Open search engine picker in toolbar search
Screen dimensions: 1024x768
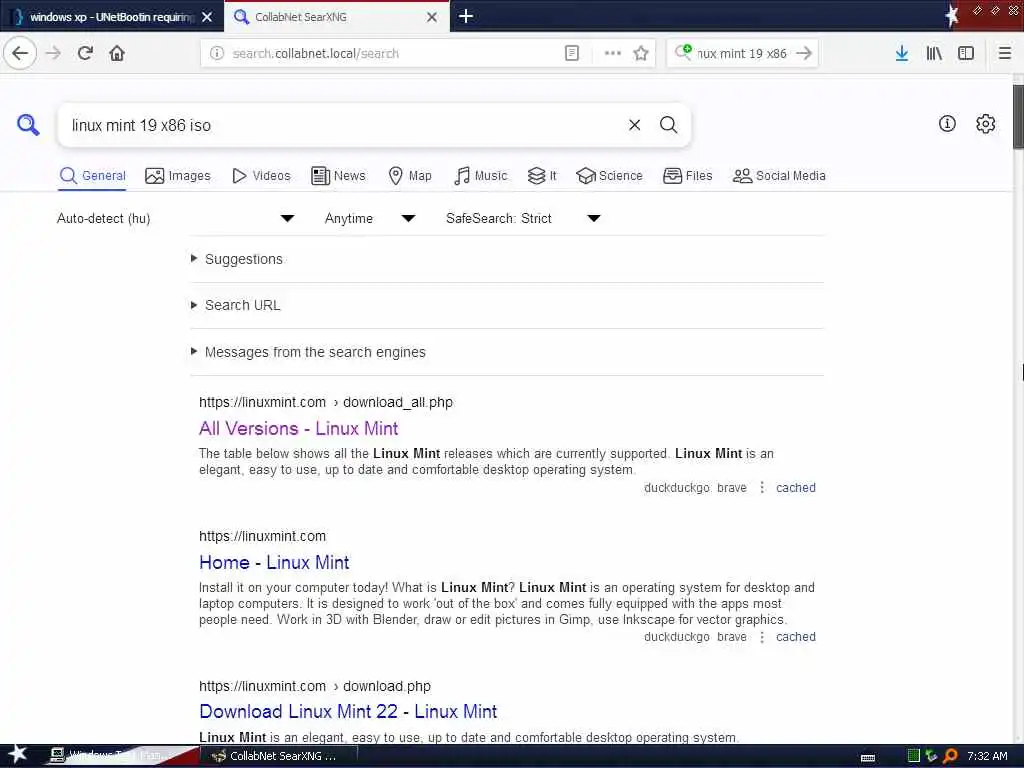click(x=683, y=52)
